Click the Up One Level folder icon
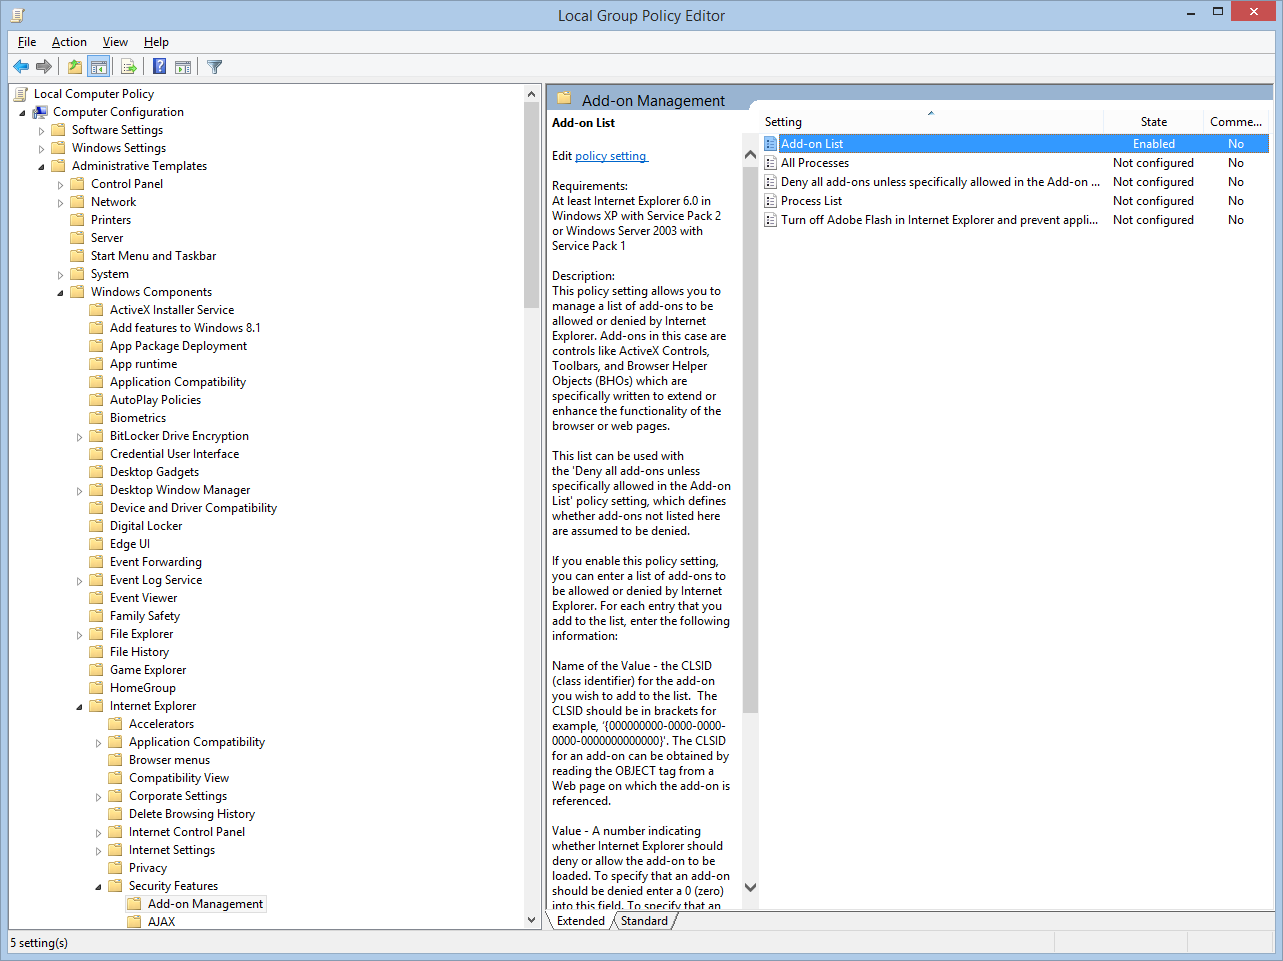The height and width of the screenshot is (961, 1283). 75,67
